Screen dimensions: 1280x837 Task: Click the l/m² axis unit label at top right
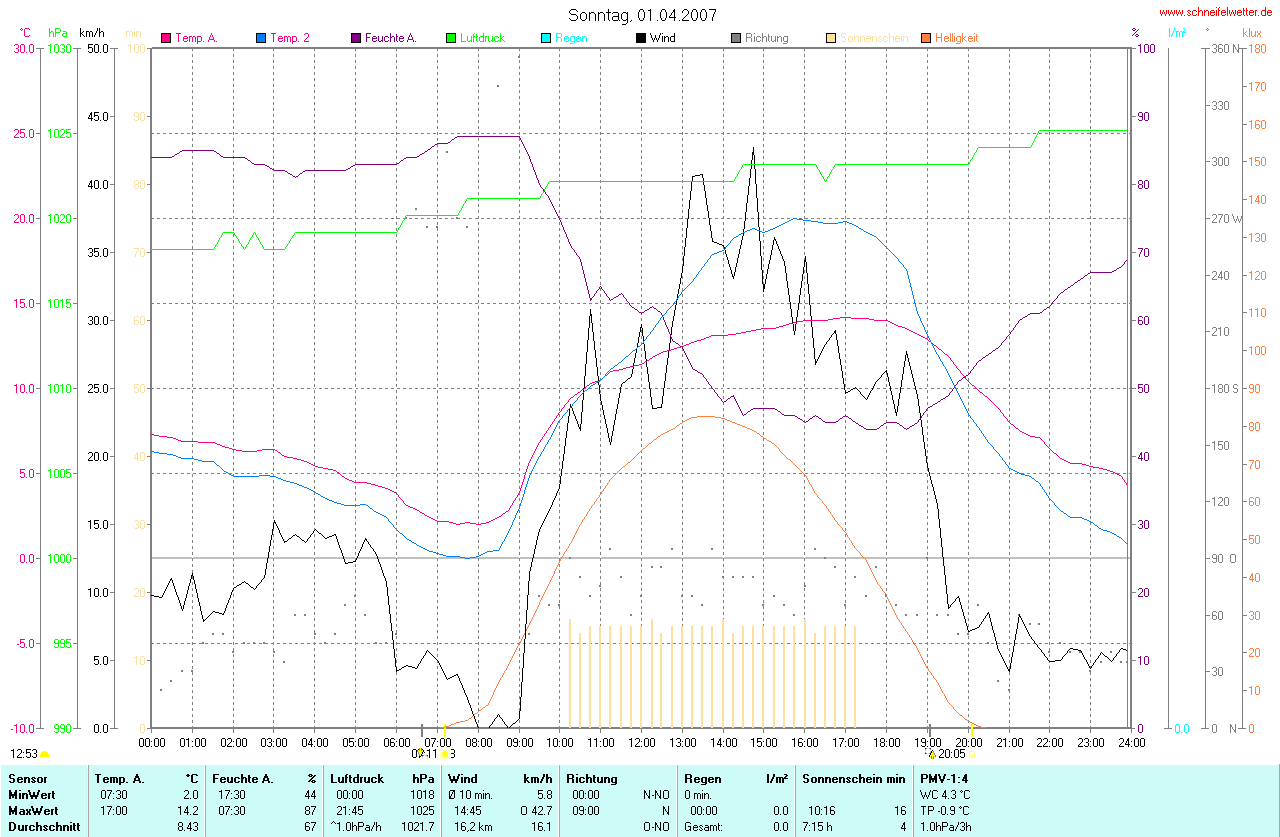pyautogui.click(x=1176, y=33)
